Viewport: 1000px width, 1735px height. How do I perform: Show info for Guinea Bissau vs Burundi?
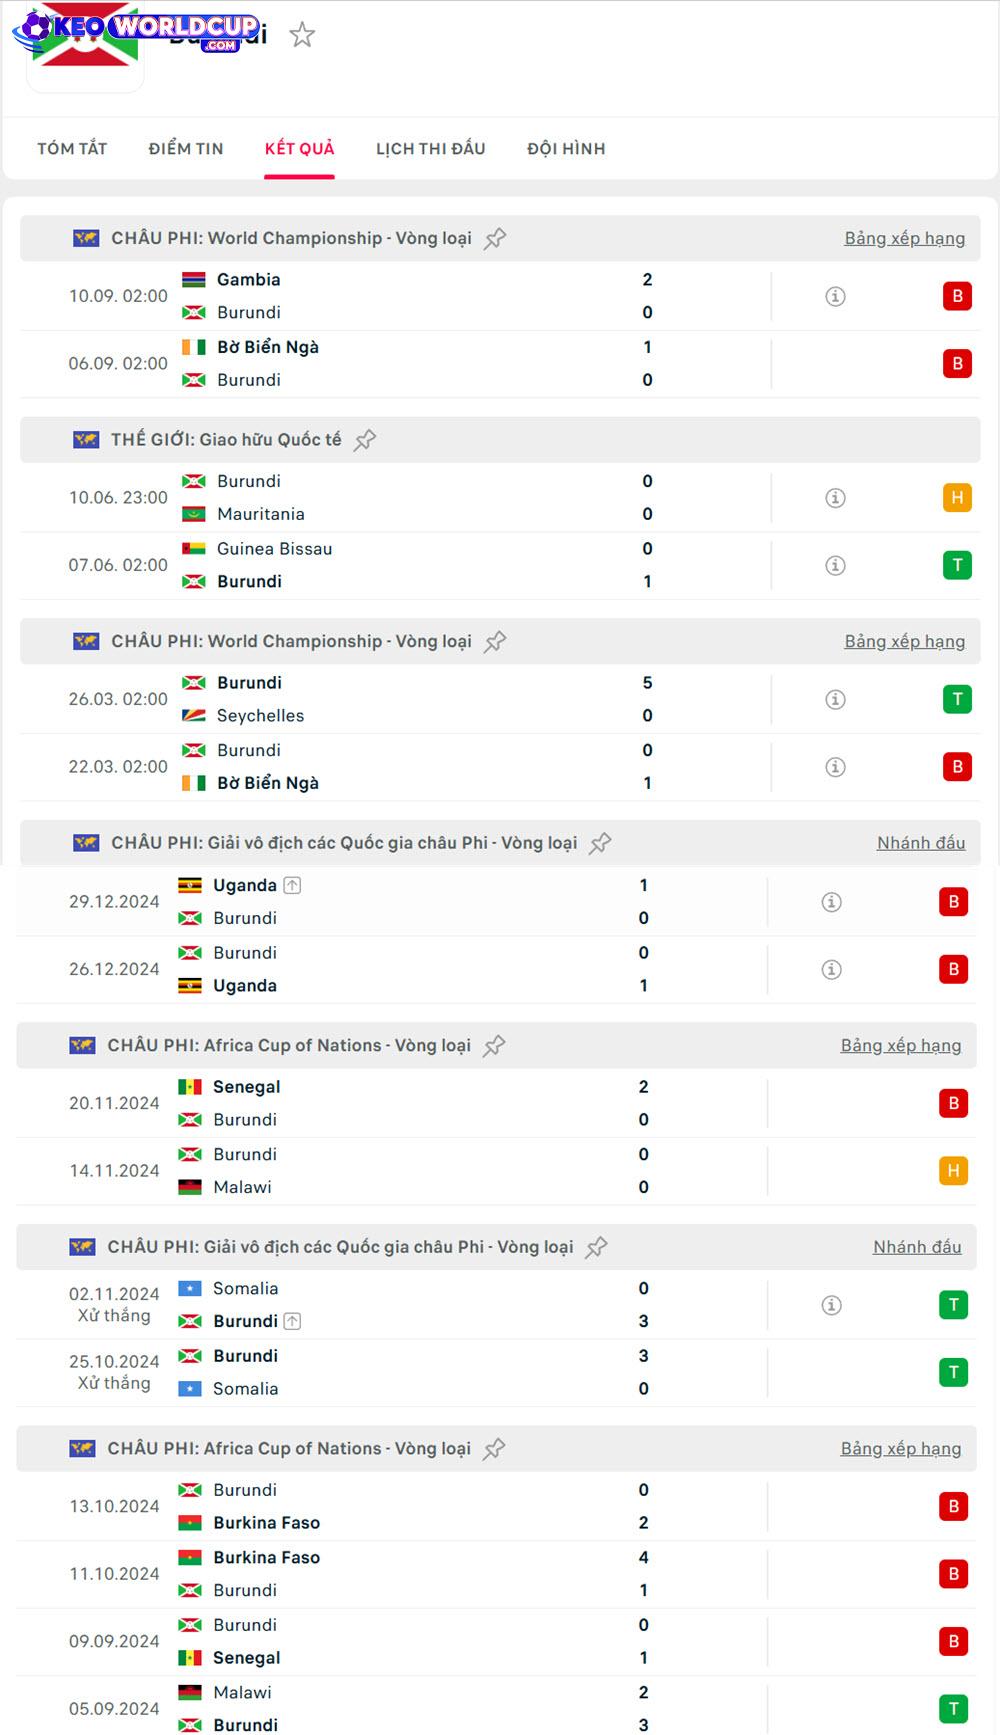[835, 565]
